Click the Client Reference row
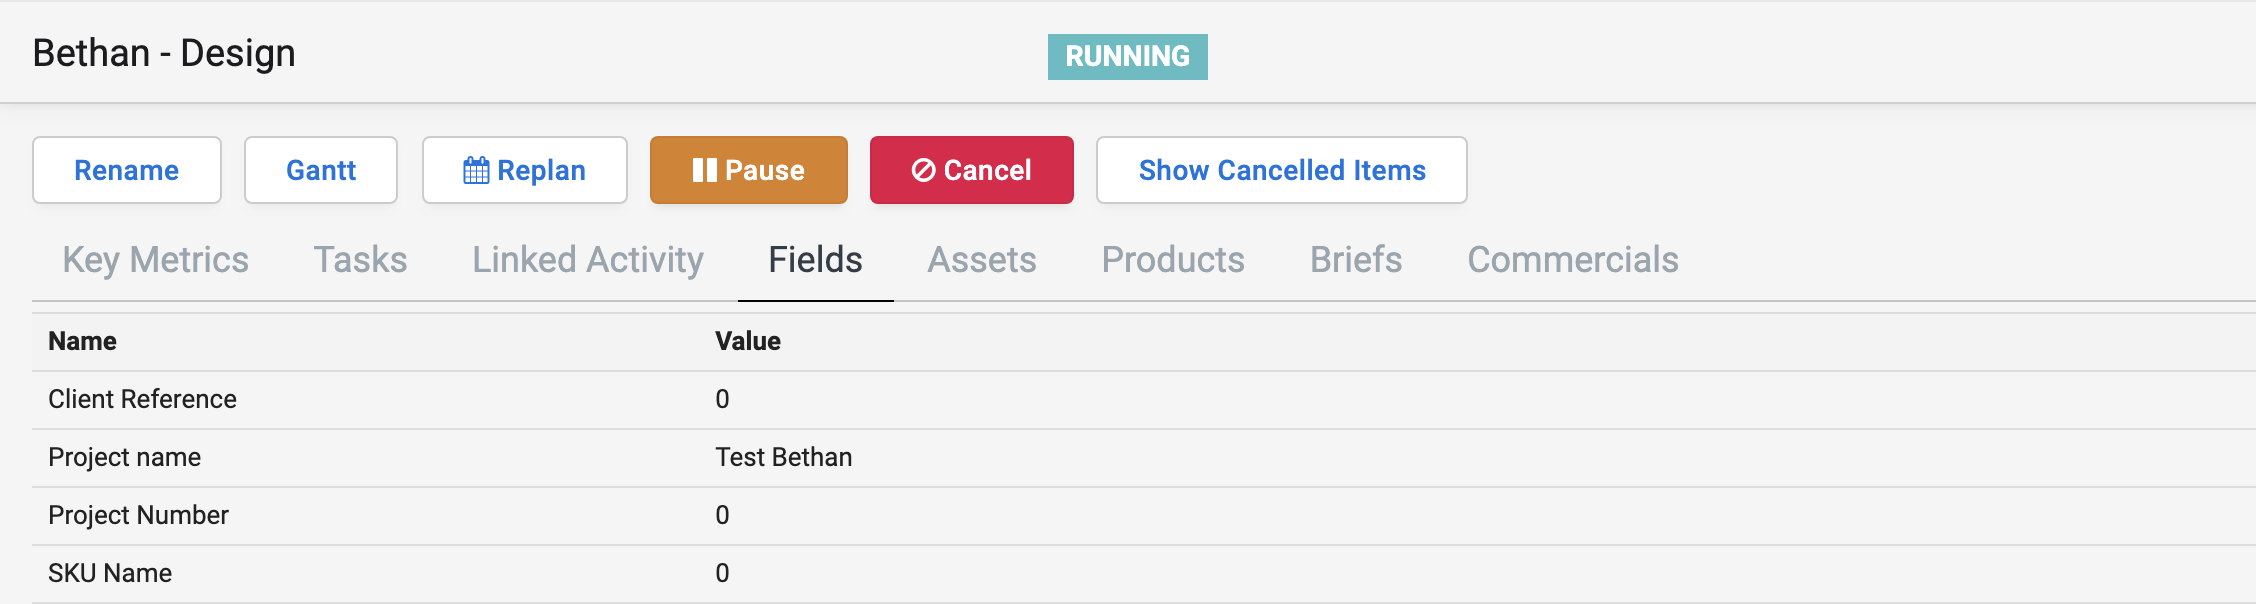2256x604 pixels. 142,399
